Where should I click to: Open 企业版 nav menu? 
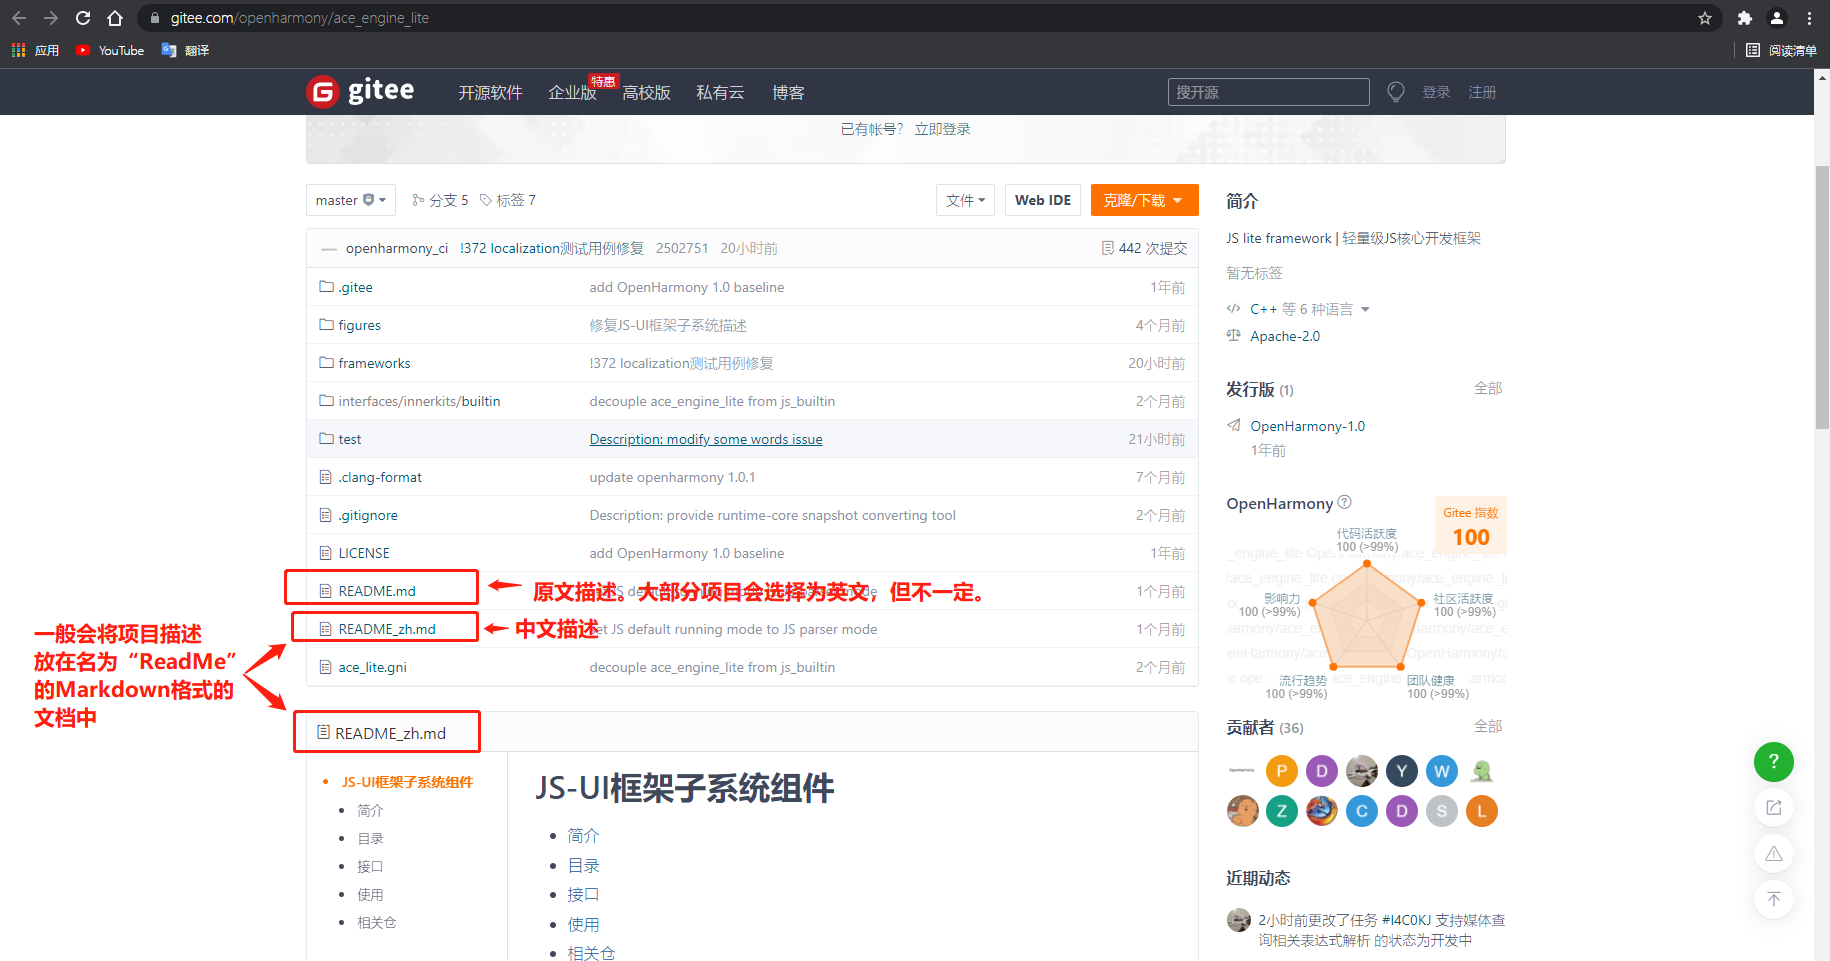[572, 92]
